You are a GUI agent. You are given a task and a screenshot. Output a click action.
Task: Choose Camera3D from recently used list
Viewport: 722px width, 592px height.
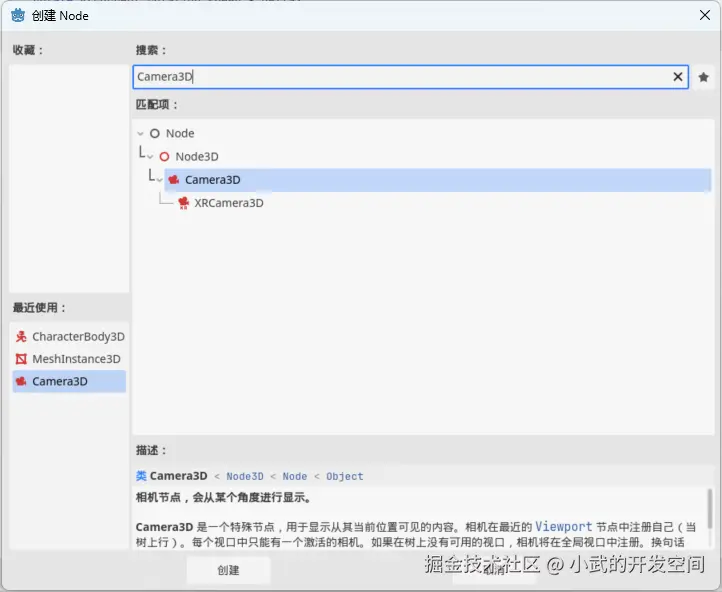coord(69,381)
